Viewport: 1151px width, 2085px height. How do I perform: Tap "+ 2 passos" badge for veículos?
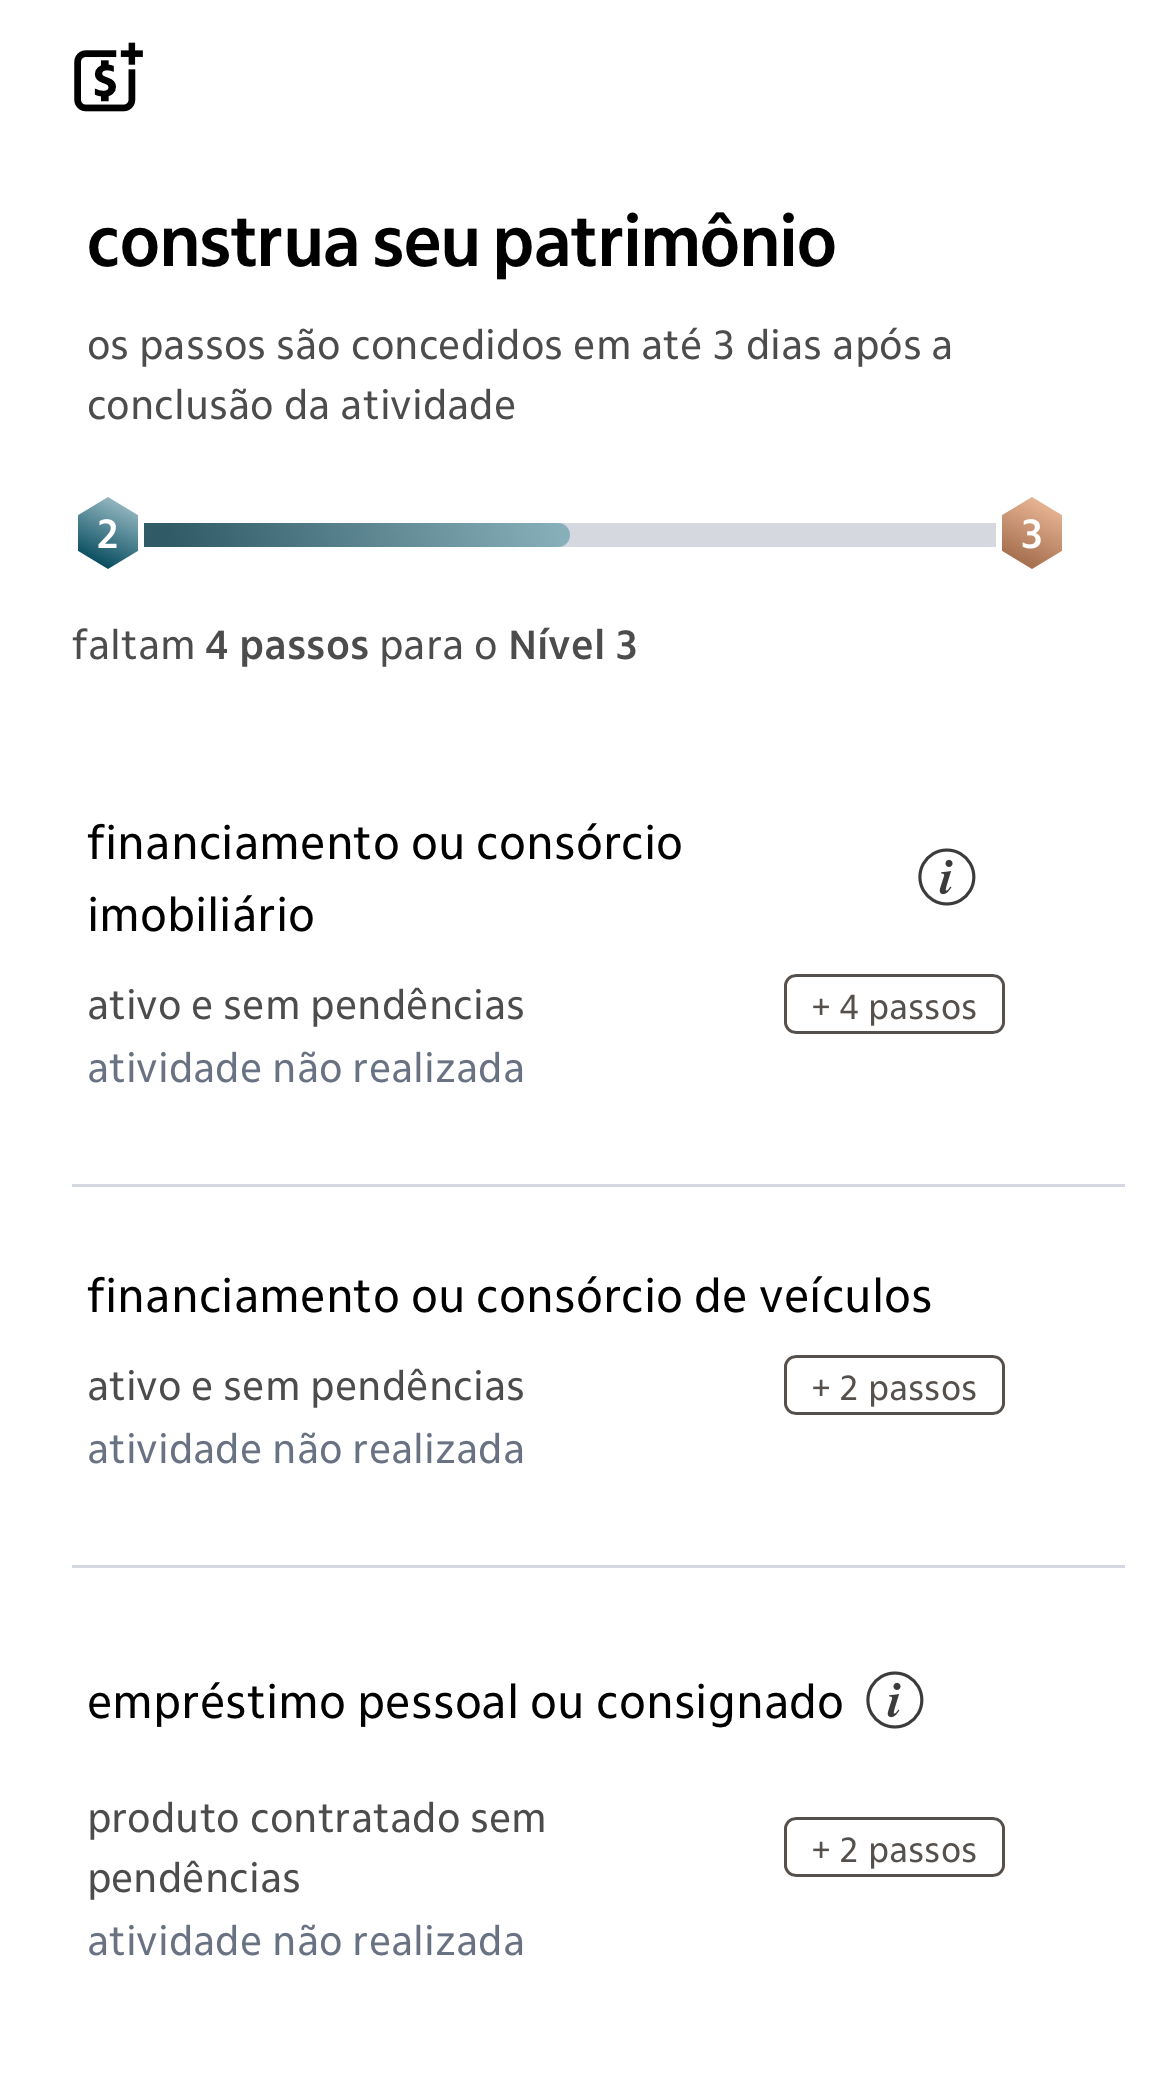click(894, 1386)
